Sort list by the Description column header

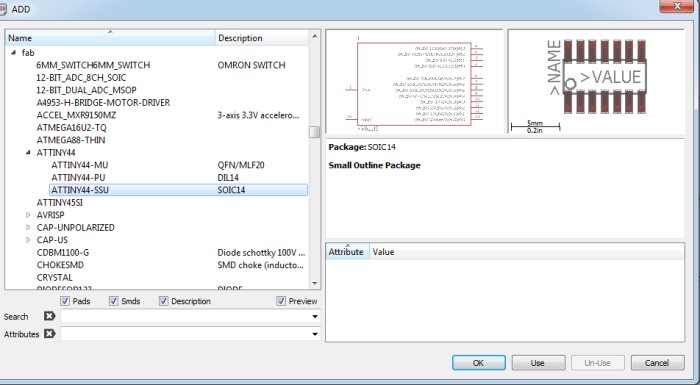(262, 38)
